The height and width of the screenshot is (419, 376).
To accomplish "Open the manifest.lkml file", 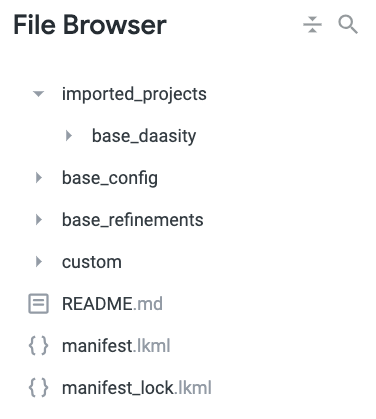I will point(116,346).
